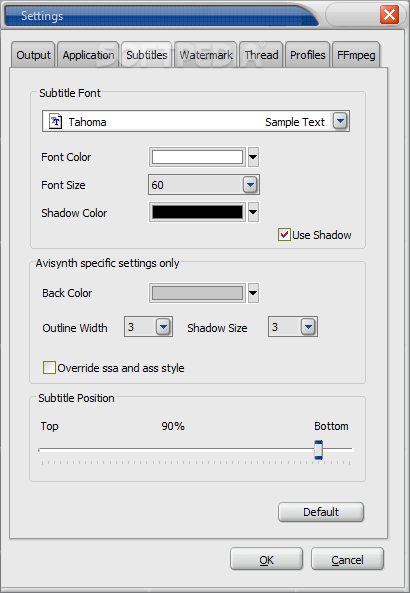
Task: Open the Back Color picker arrow
Action: point(253,293)
